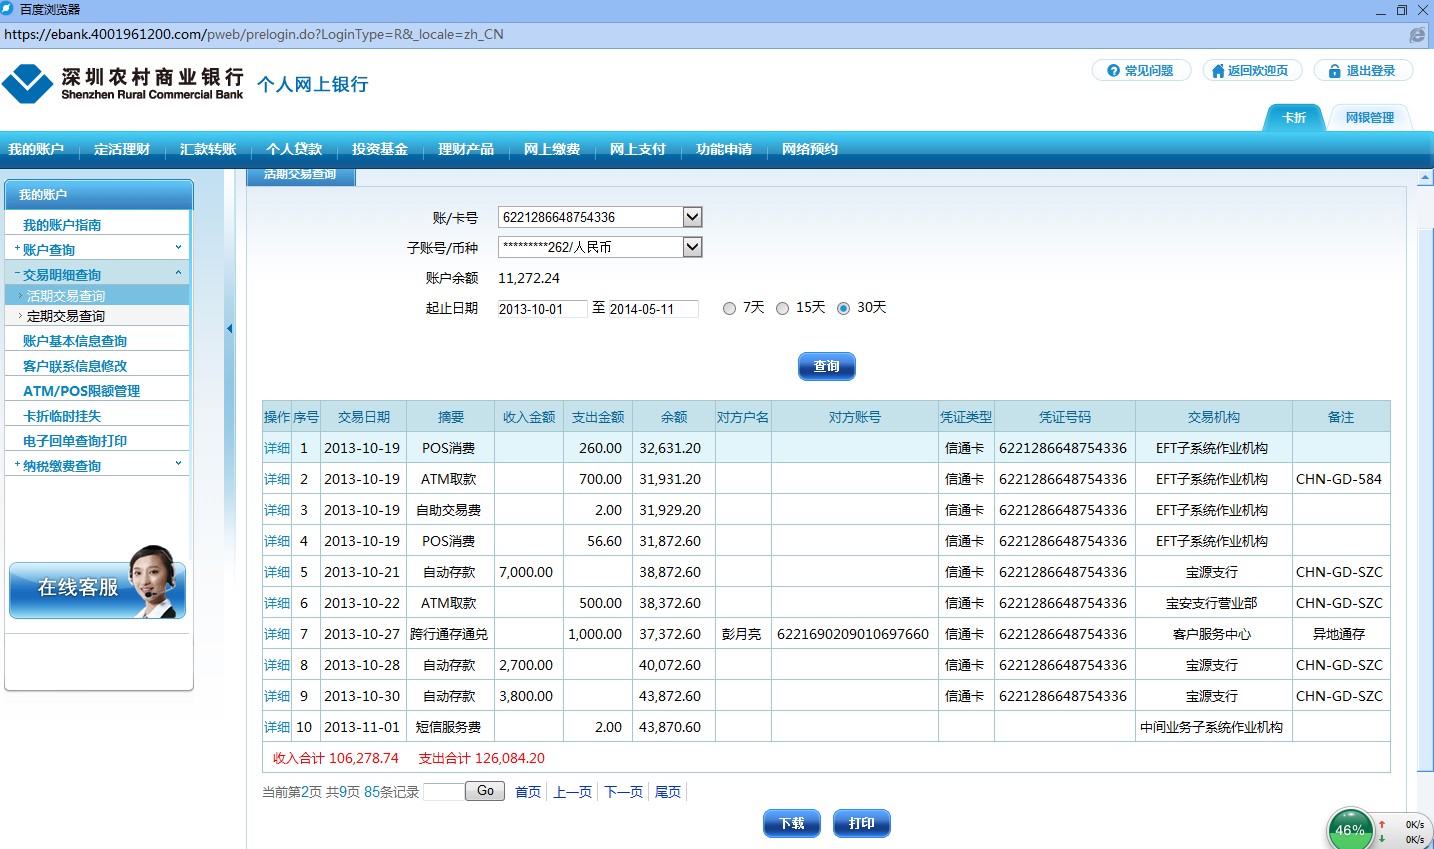
Task: Click the start date field 2013-10-01
Action: point(541,309)
